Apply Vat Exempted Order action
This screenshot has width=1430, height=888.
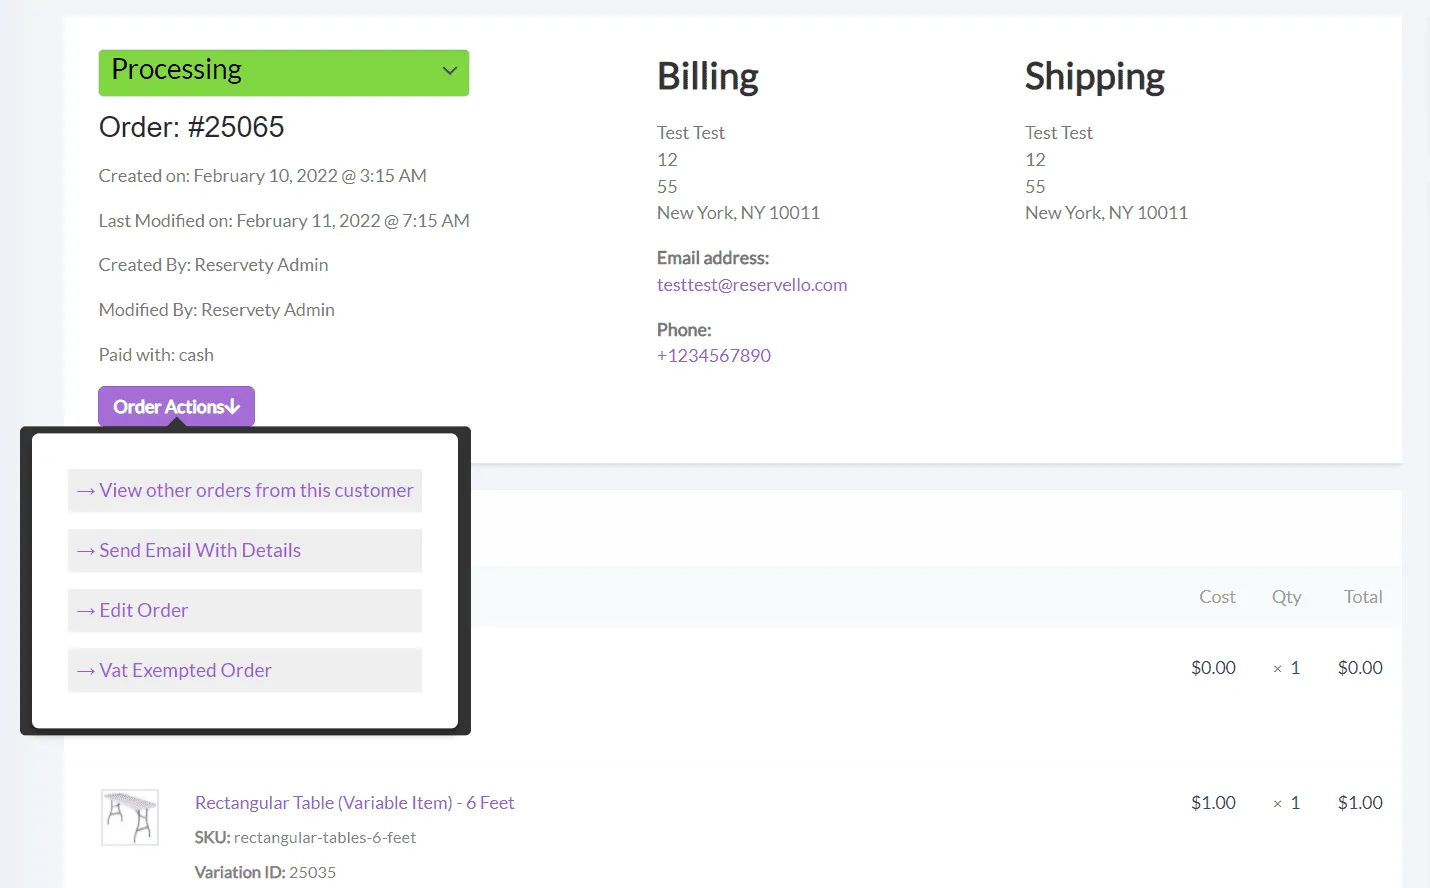pos(185,670)
